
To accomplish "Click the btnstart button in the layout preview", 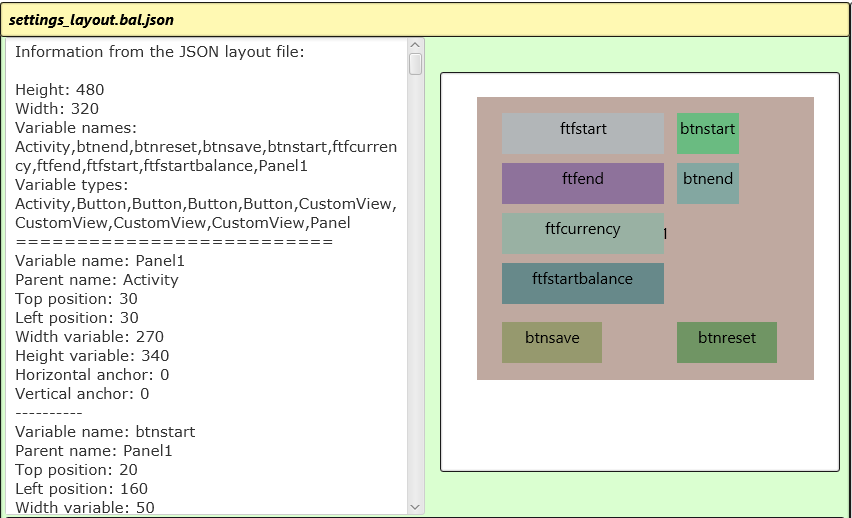I will (x=707, y=133).
